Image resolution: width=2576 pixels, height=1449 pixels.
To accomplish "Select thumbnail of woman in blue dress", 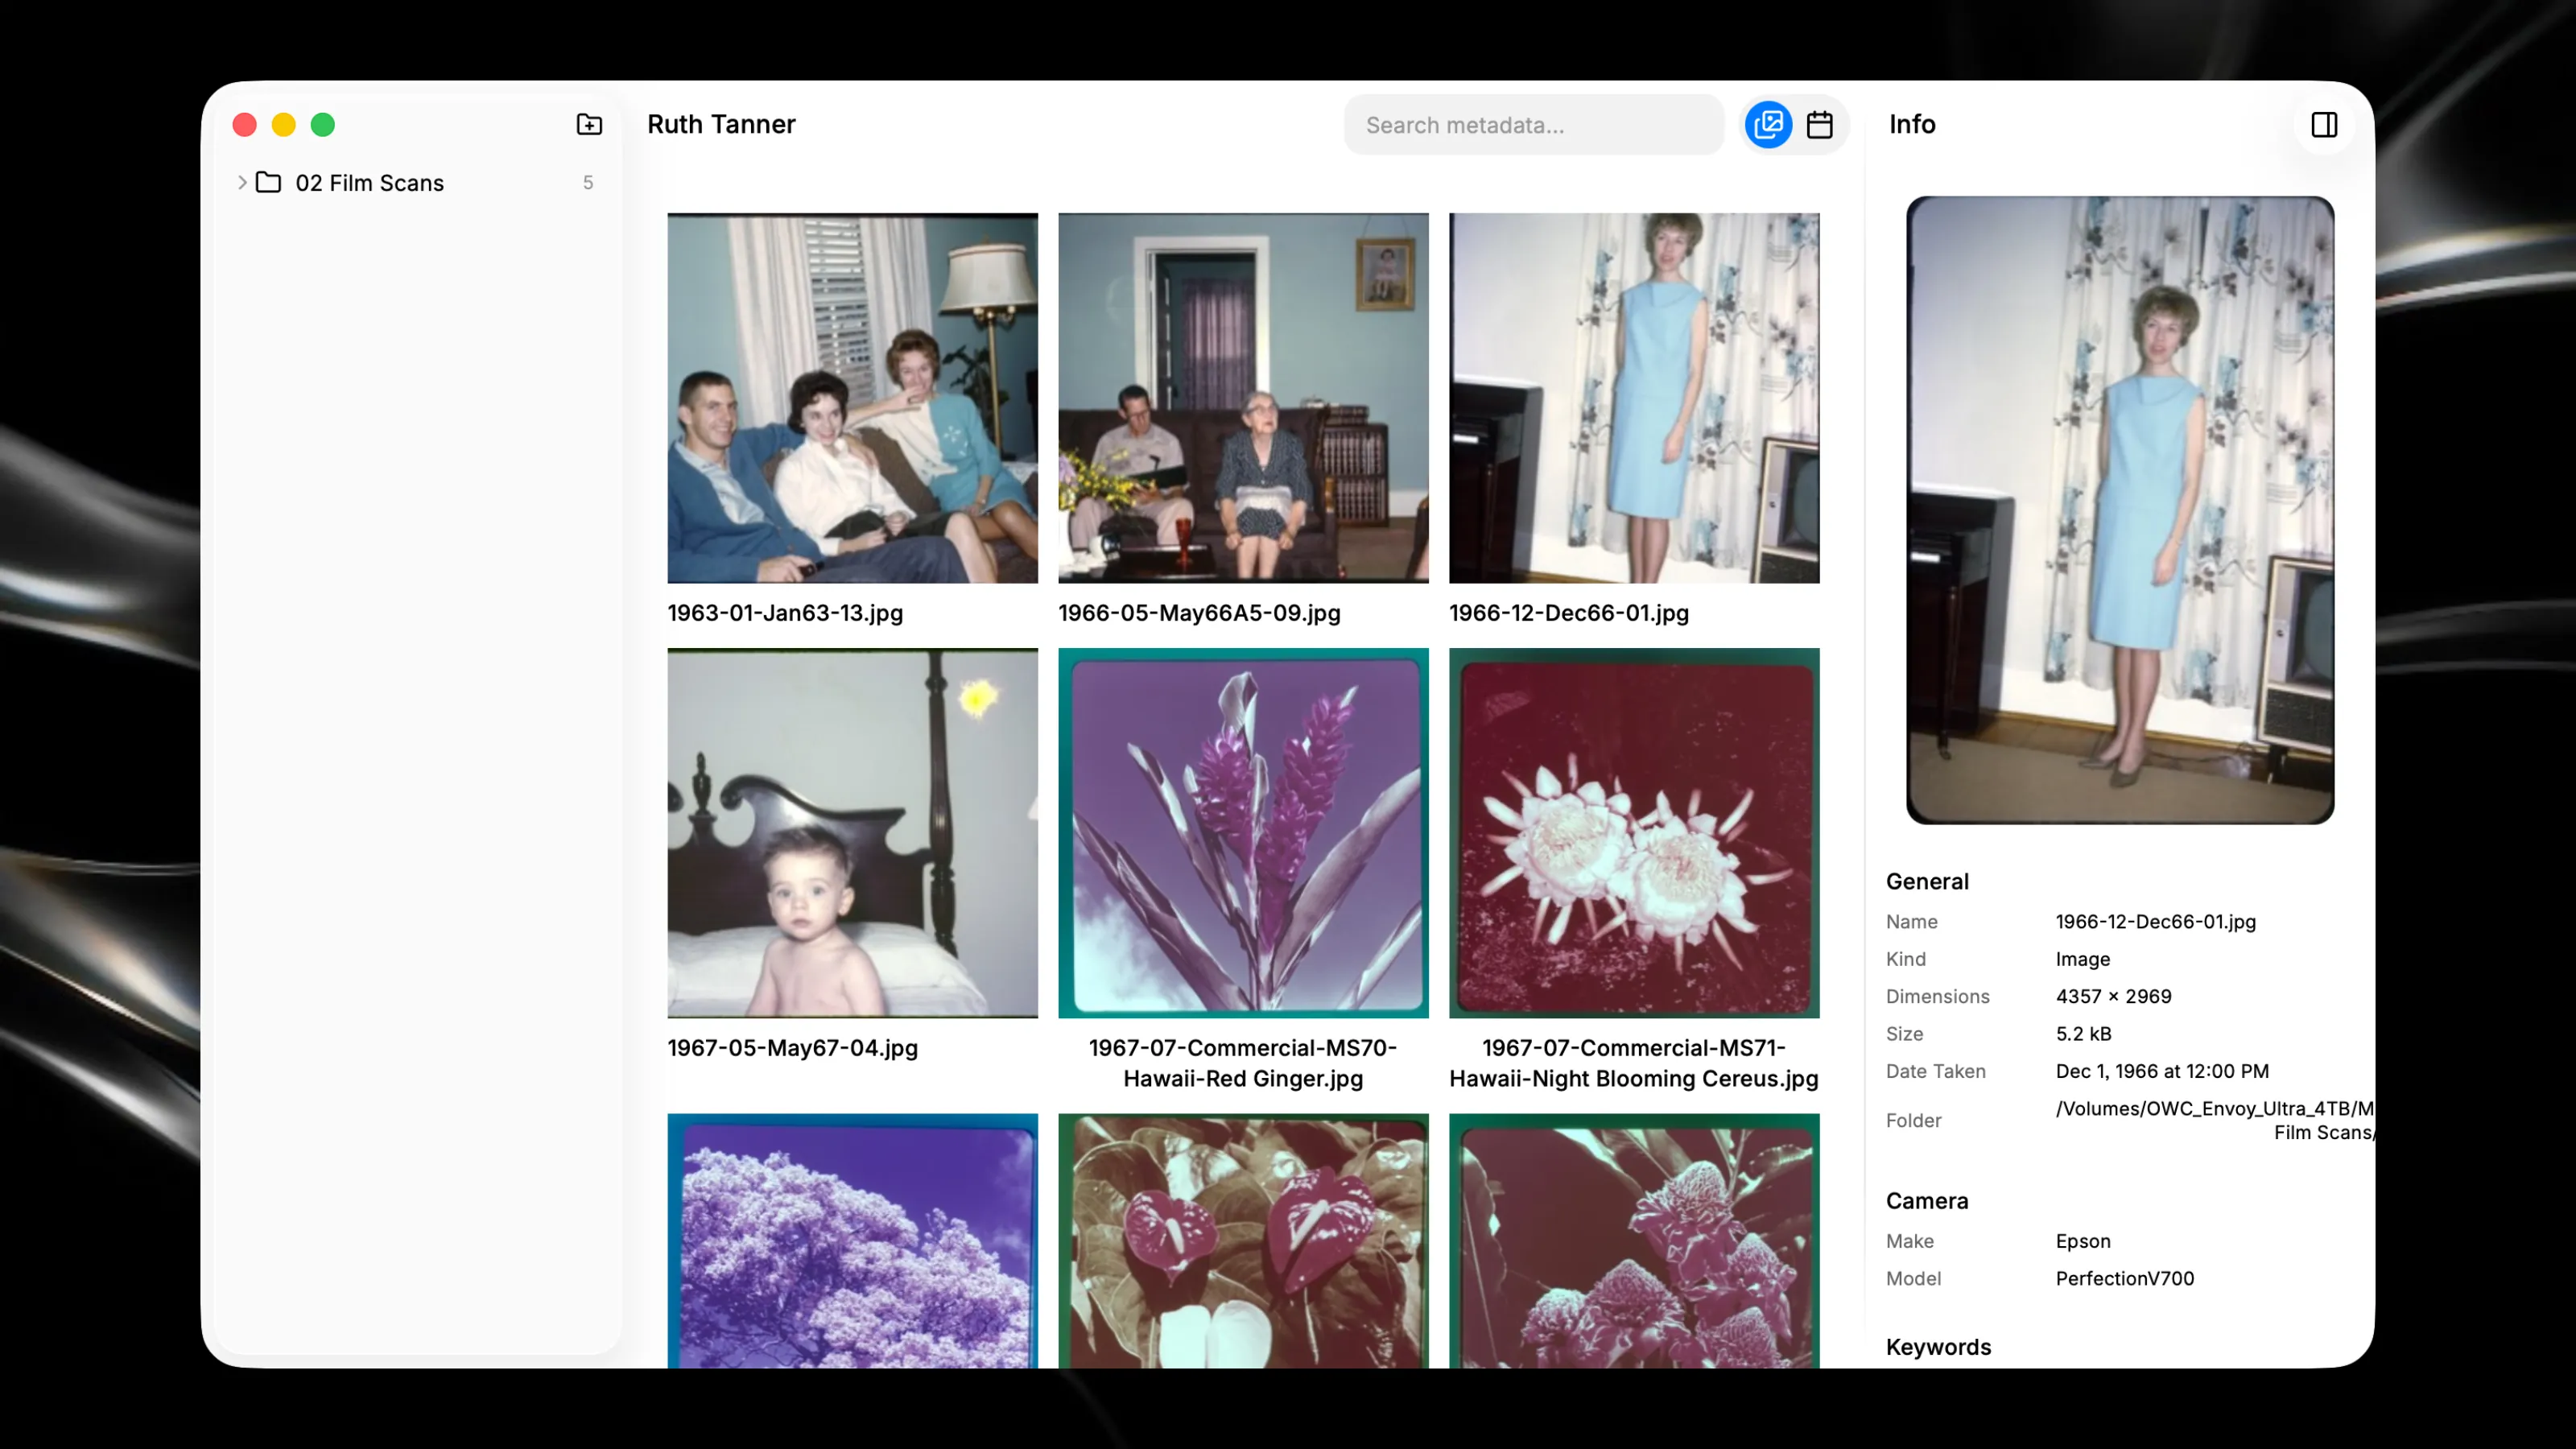I will tap(1634, 398).
